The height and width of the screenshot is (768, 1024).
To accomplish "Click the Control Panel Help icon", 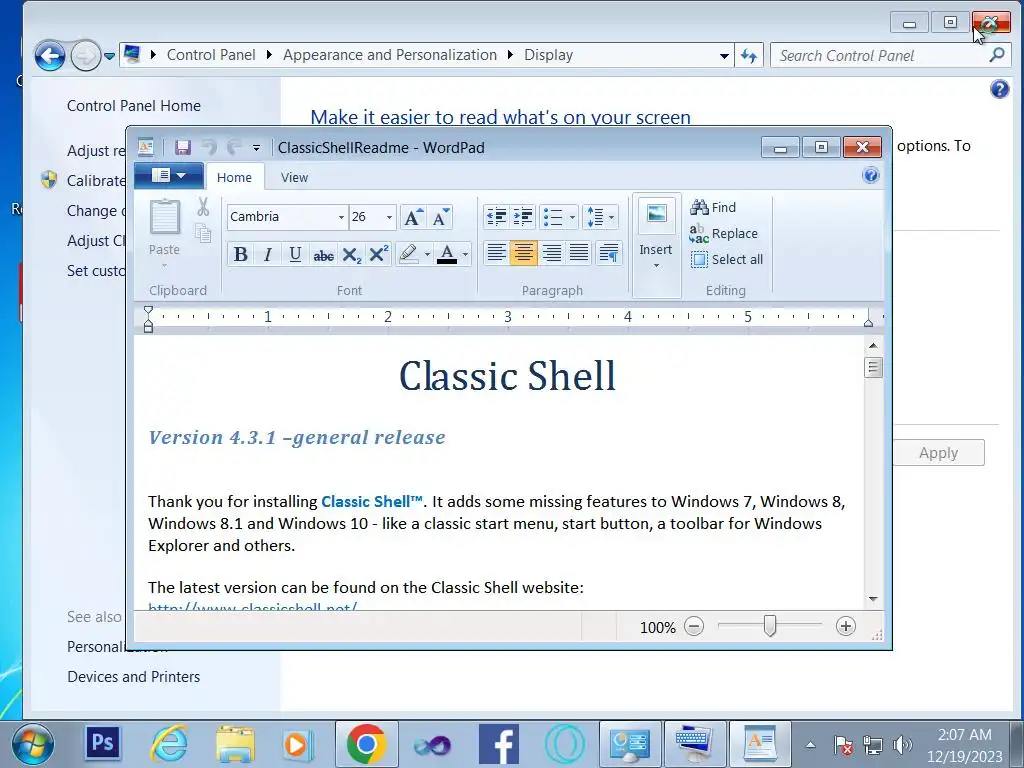I will (x=999, y=89).
